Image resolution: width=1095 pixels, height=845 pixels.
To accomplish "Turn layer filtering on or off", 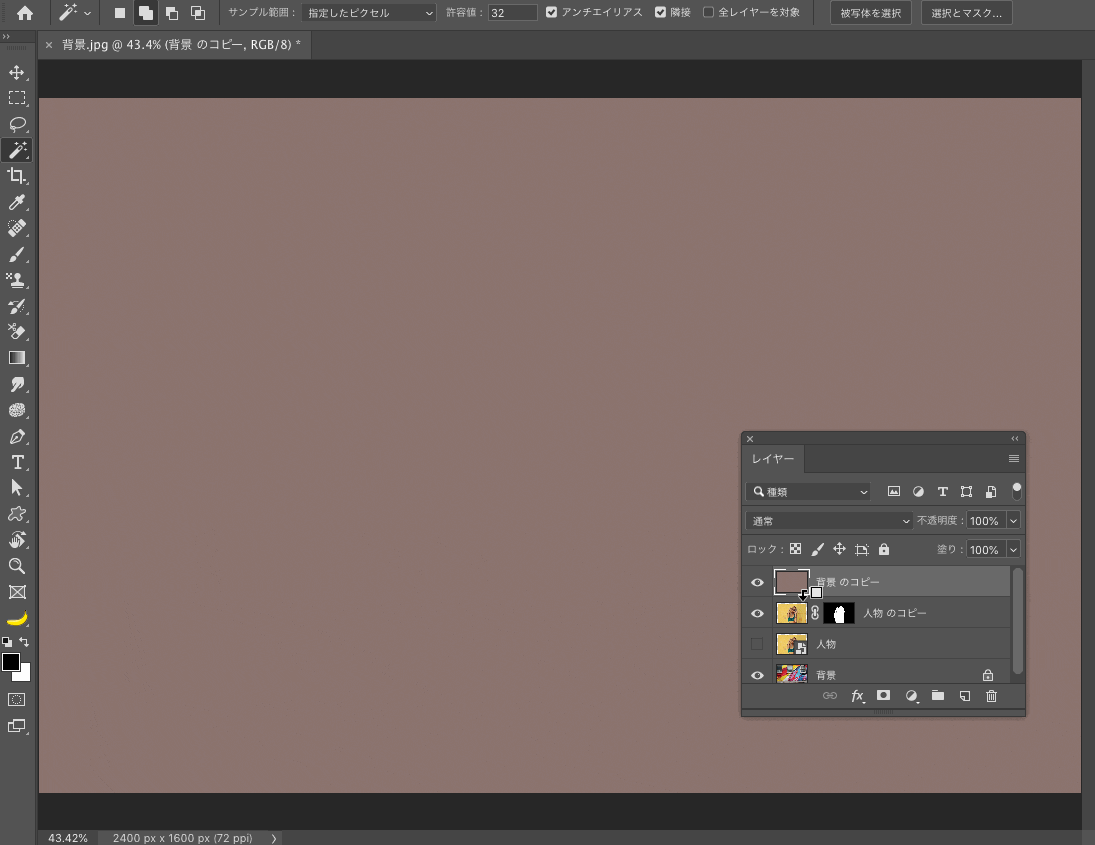I will pyautogui.click(x=1017, y=492).
